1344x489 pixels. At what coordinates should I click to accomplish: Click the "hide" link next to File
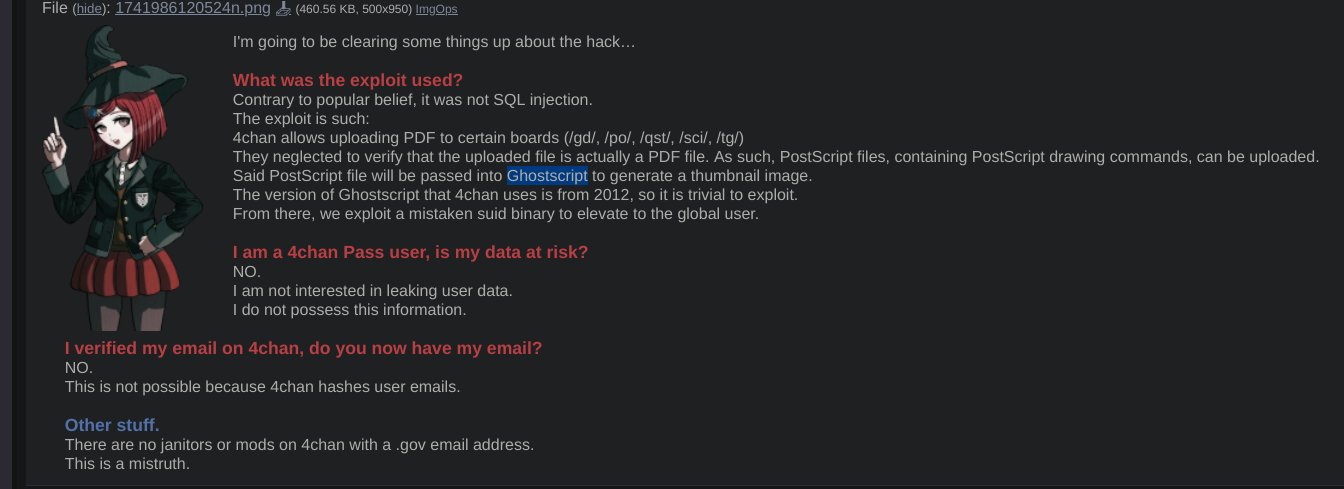[x=90, y=9]
